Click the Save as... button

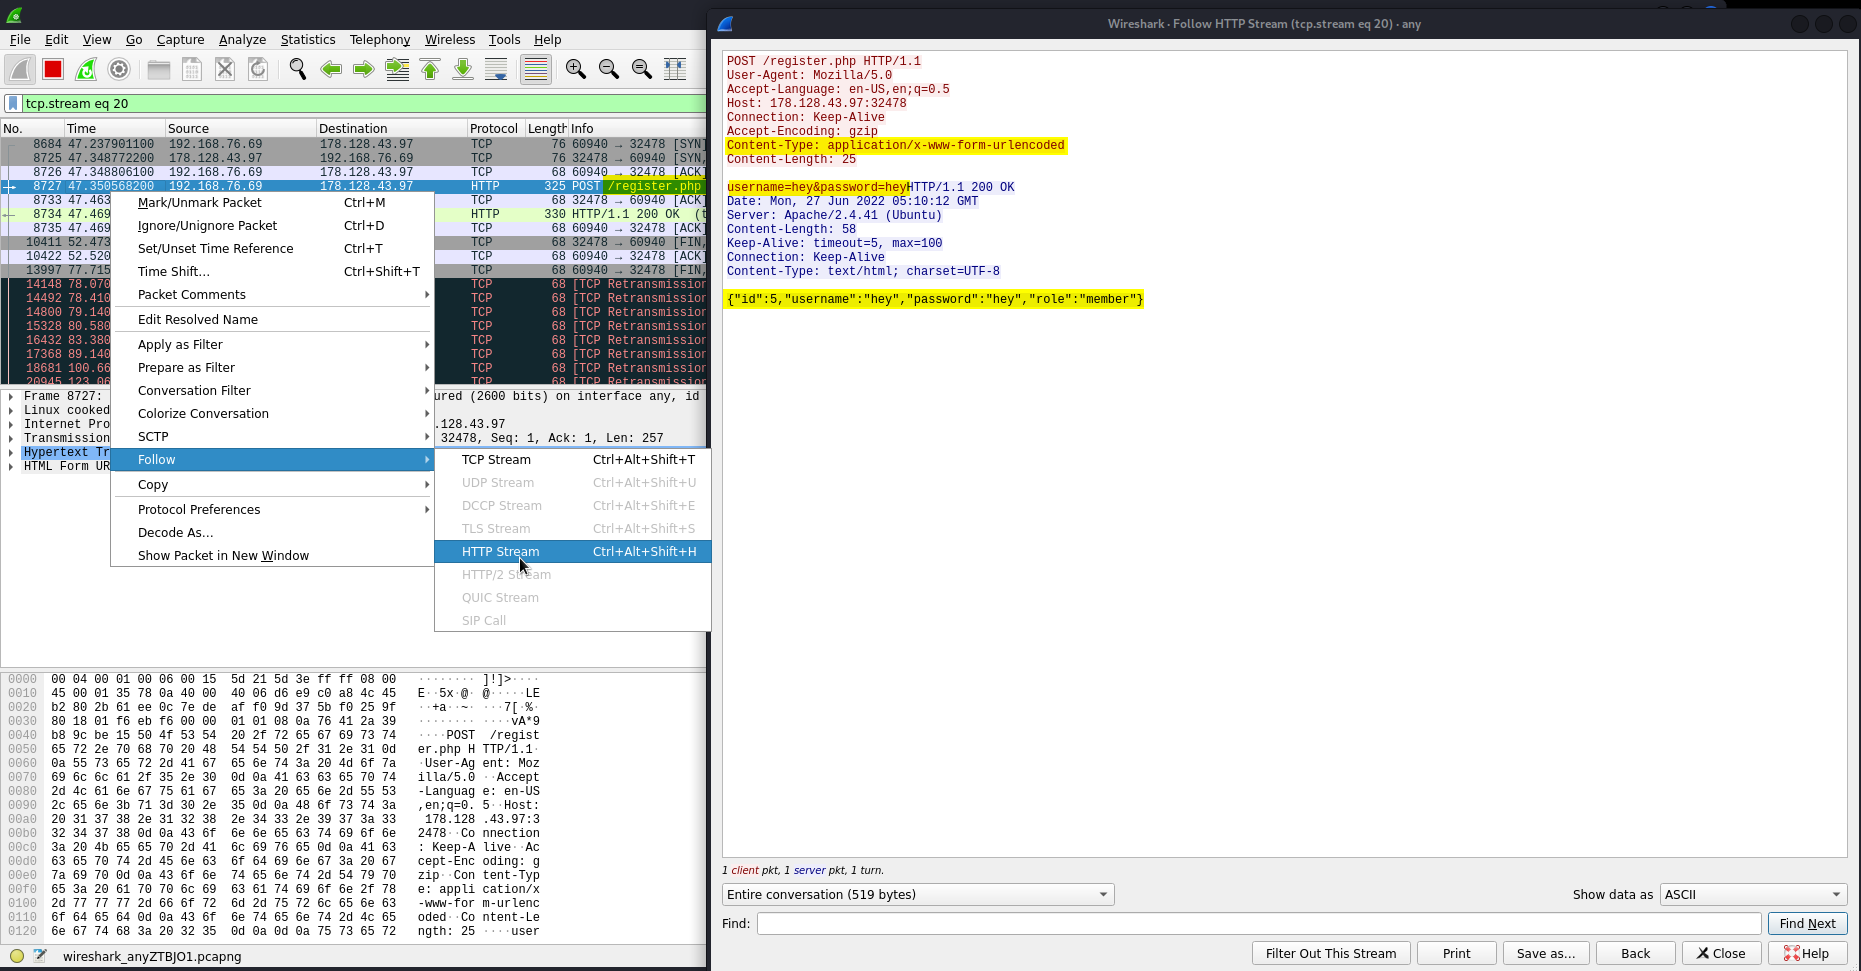pyautogui.click(x=1545, y=953)
